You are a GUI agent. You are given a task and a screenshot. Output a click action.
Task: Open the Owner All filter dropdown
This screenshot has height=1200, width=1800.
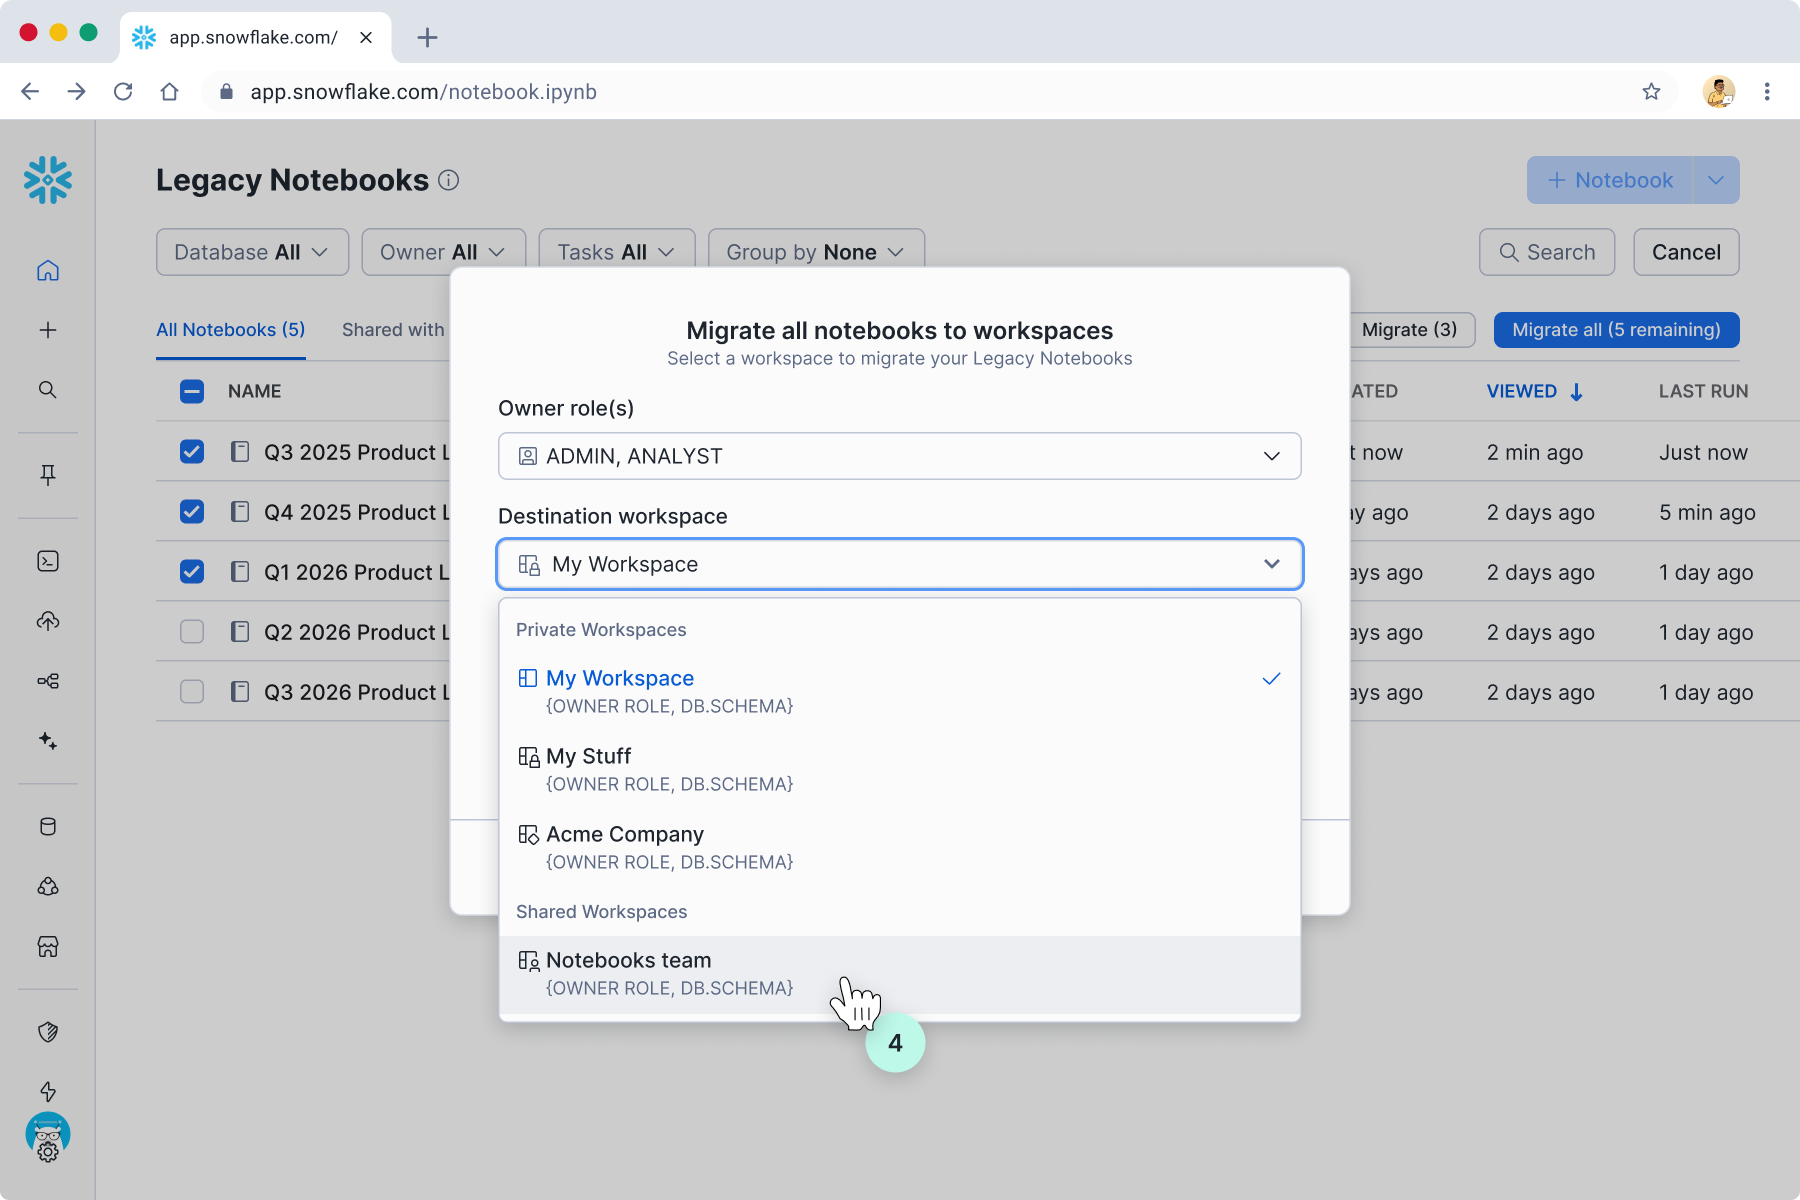click(x=443, y=252)
